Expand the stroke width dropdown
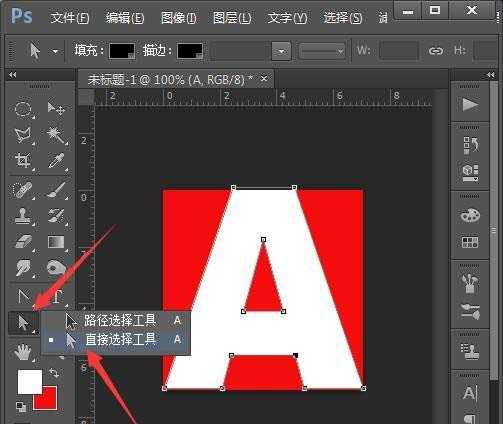 (282, 51)
